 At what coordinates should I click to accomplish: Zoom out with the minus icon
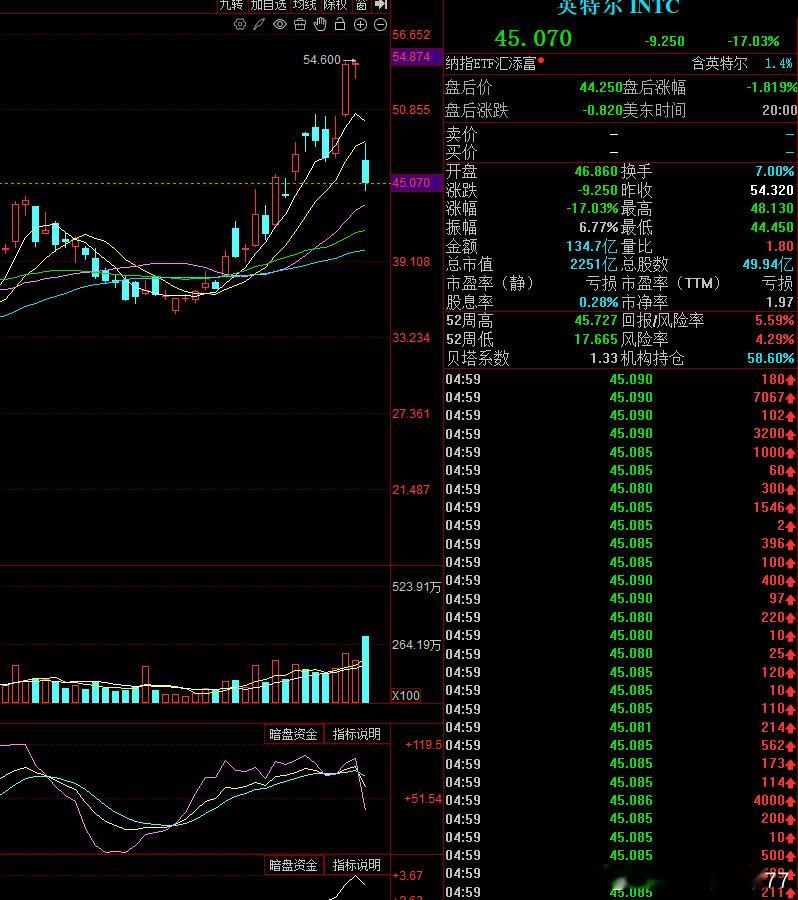(x=380, y=25)
